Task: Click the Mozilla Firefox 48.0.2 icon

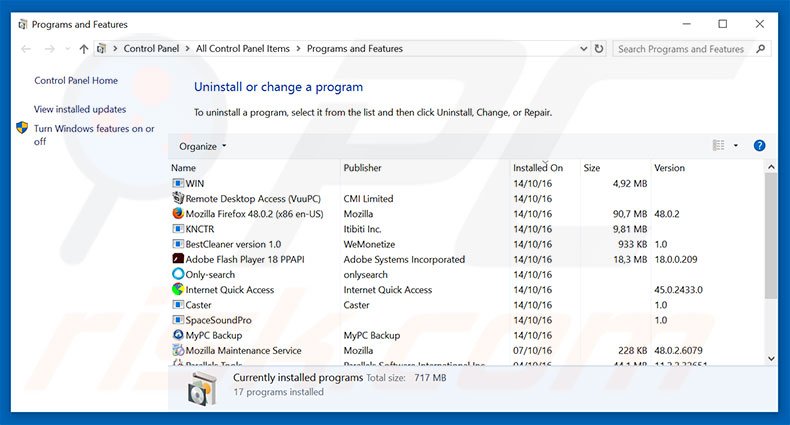Action: point(178,214)
